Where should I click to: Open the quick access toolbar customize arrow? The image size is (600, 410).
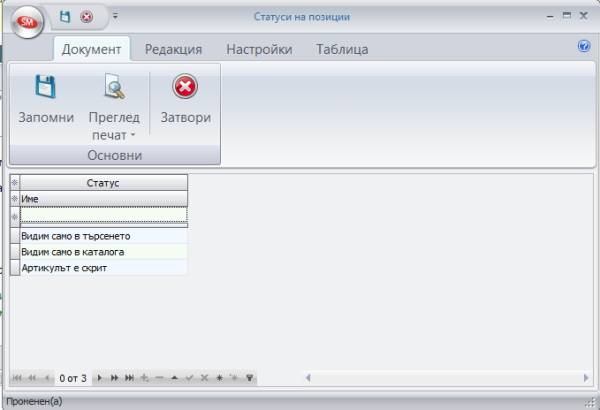point(115,16)
